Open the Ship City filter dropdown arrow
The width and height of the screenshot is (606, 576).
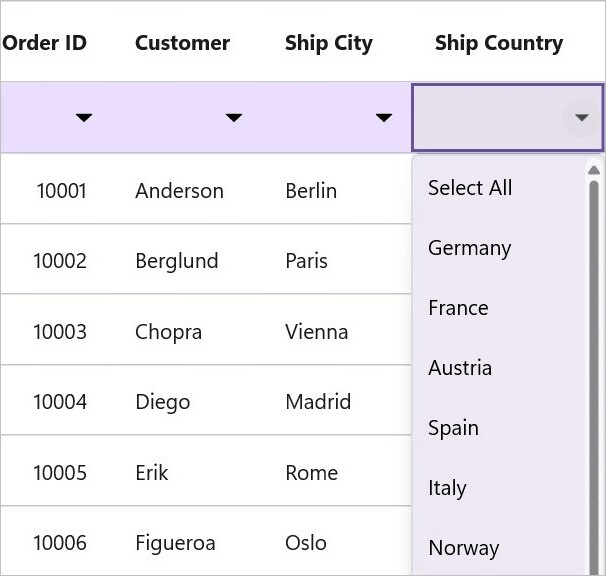[384, 118]
